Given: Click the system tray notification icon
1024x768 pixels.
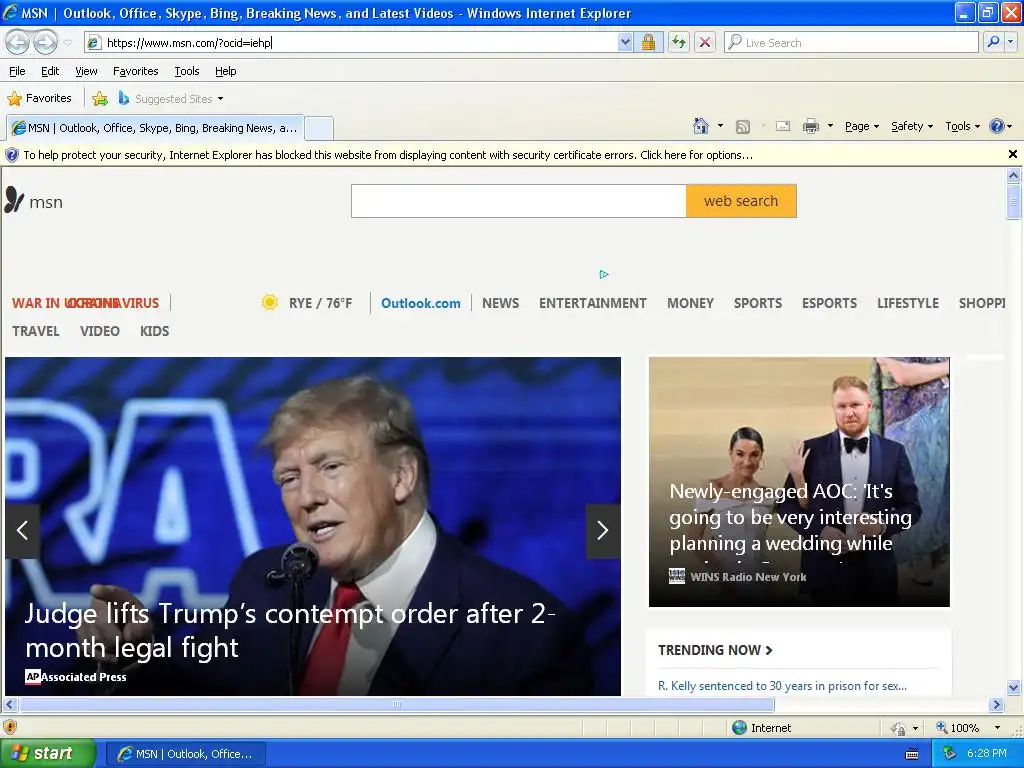Looking at the screenshot, I should click(x=950, y=753).
